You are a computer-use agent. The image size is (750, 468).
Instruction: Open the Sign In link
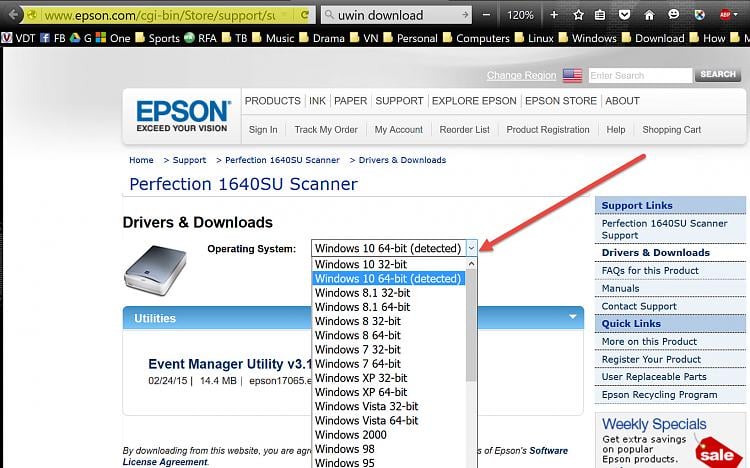tap(263, 130)
